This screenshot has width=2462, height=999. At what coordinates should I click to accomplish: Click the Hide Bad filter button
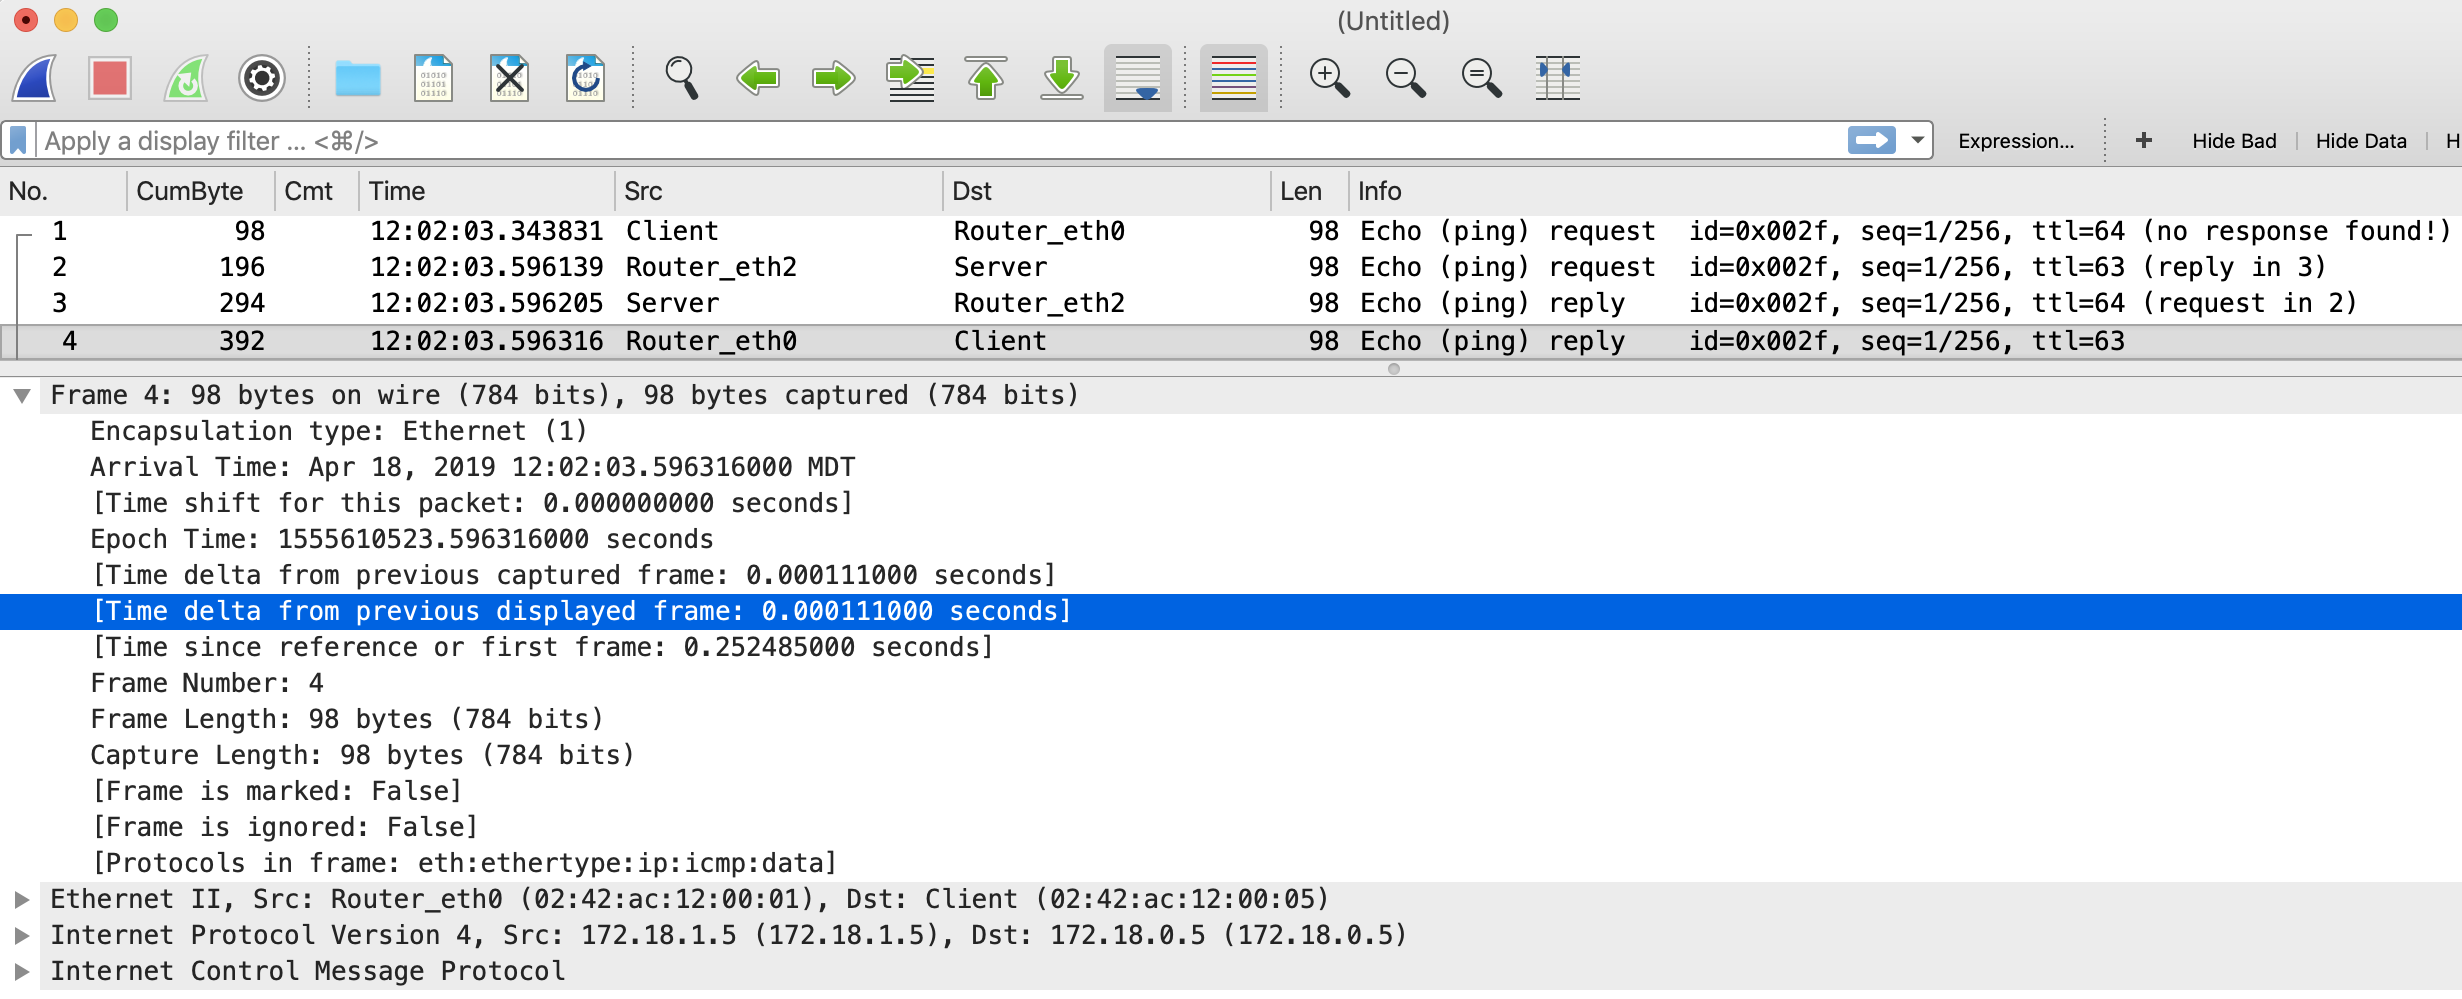point(2234,141)
